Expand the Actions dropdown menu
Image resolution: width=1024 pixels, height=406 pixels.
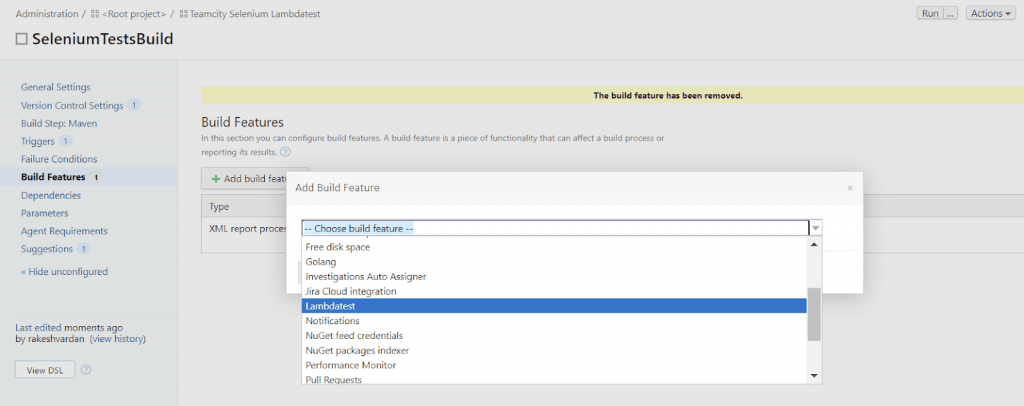[x=991, y=14]
